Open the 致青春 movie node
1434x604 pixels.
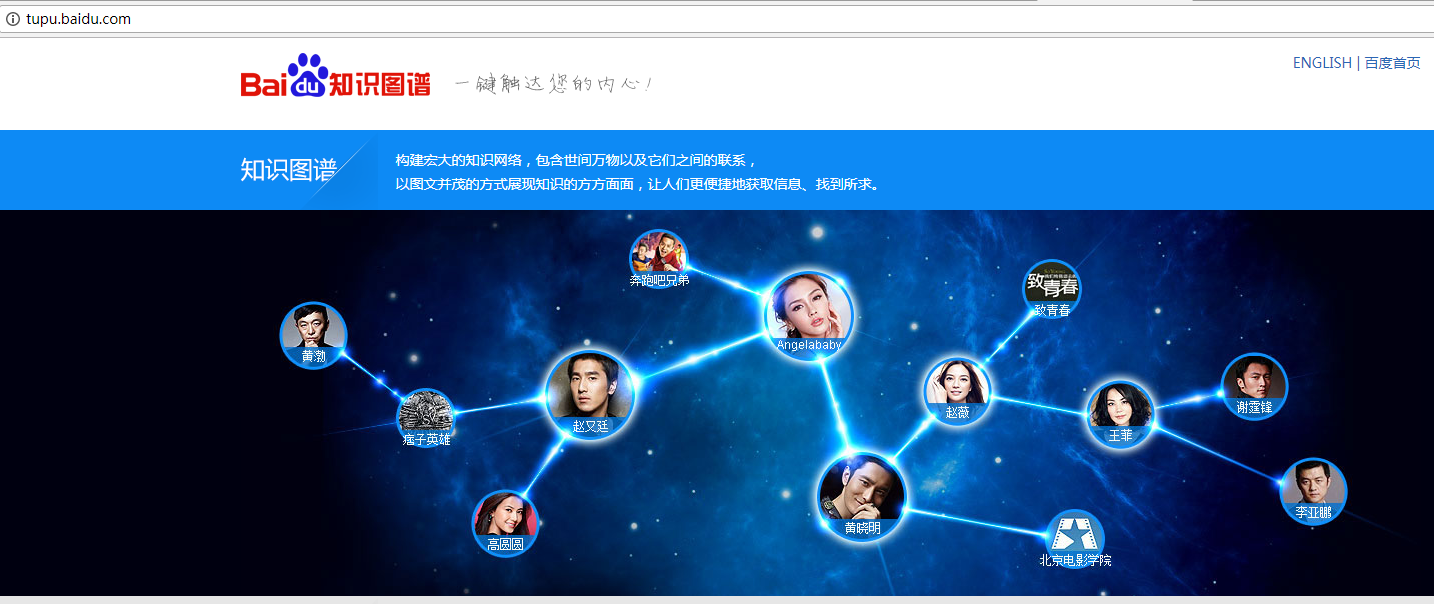click(1052, 289)
